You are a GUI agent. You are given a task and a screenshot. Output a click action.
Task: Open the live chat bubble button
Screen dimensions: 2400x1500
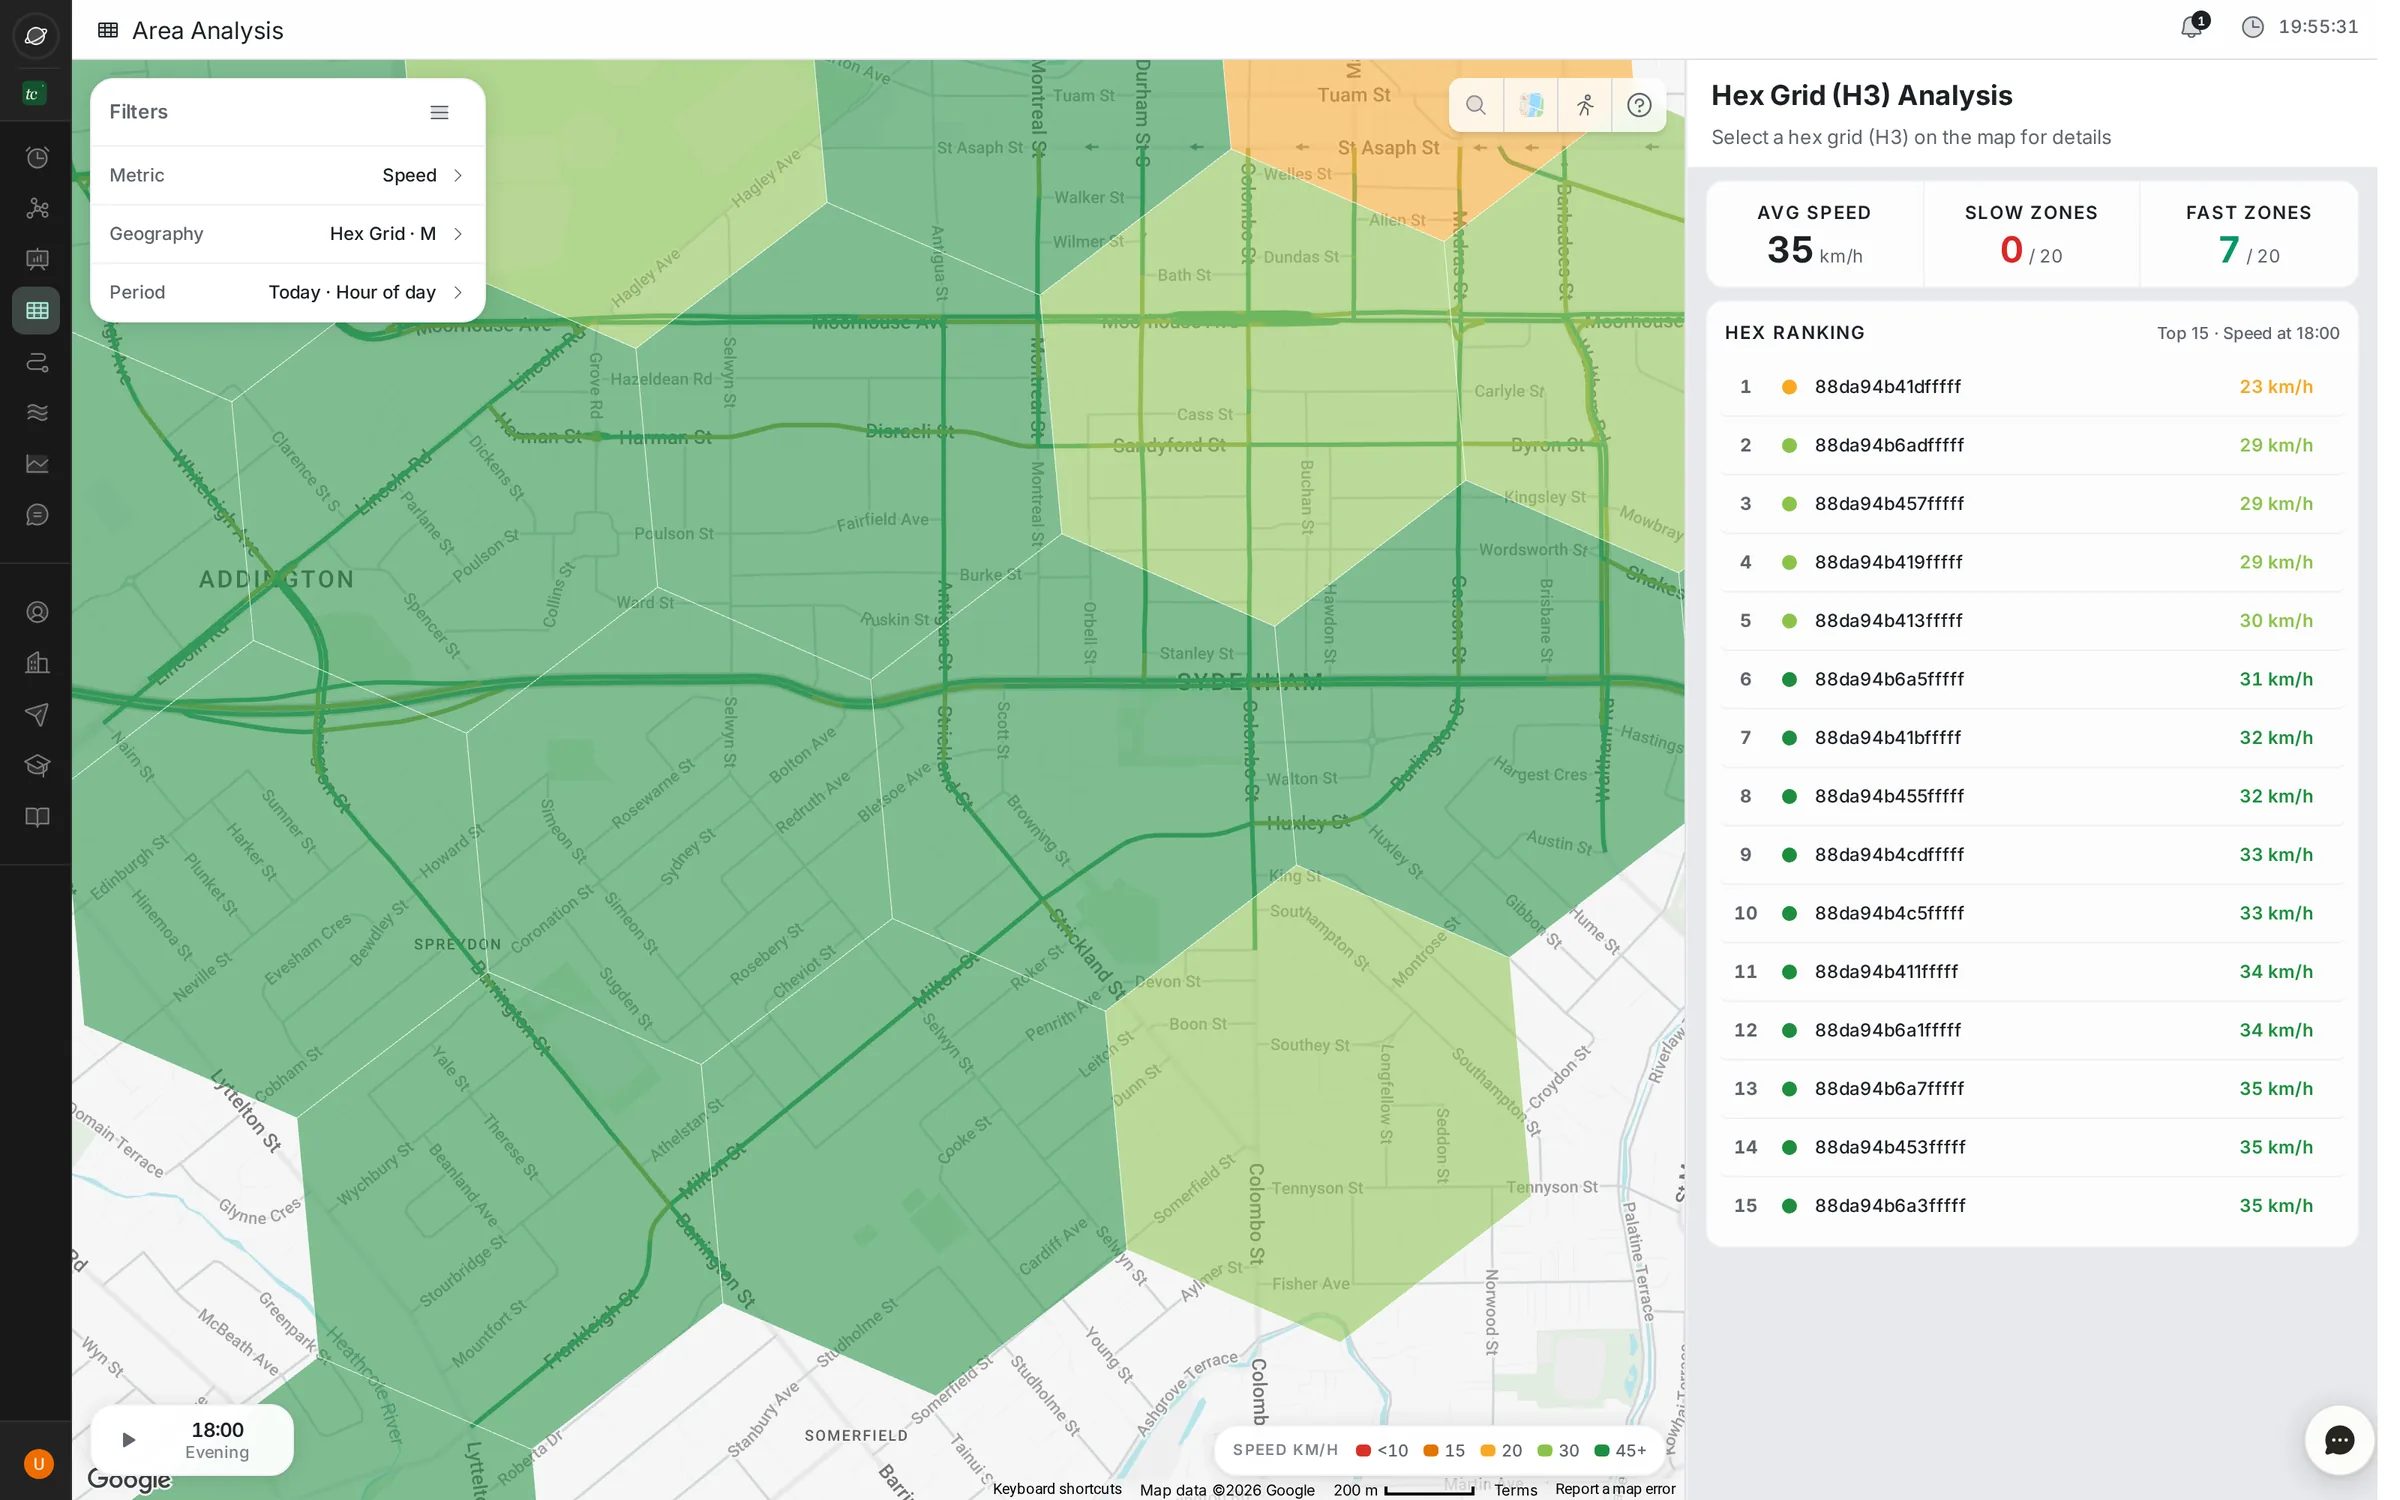click(2339, 1440)
